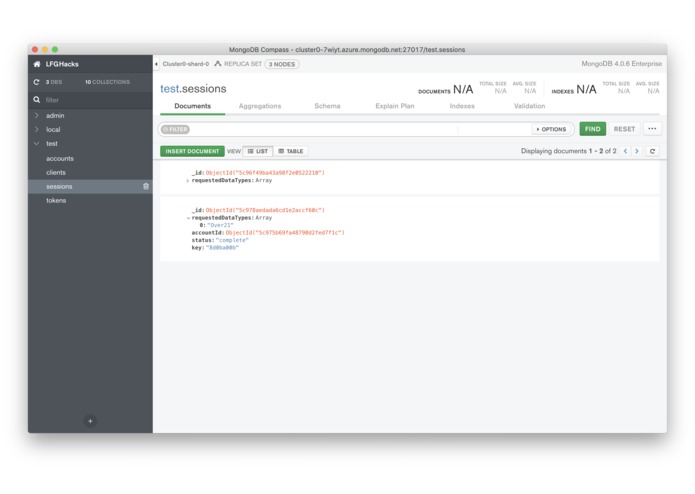Switch to List view

pos(258,151)
